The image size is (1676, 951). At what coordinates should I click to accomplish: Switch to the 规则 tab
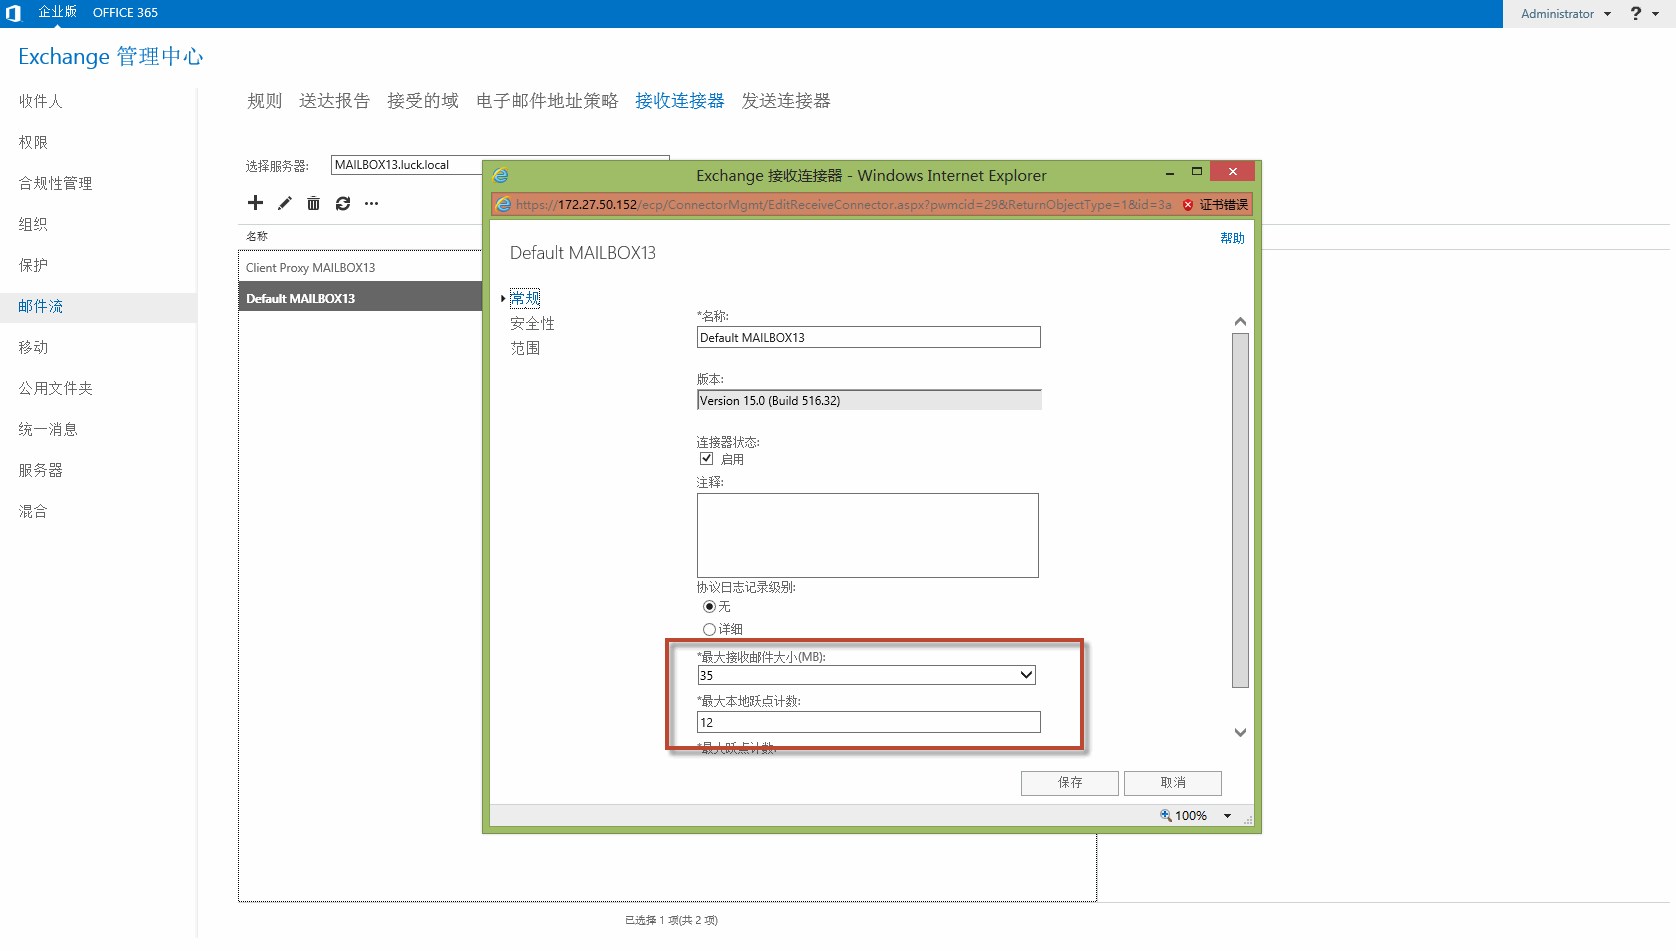[x=265, y=101]
